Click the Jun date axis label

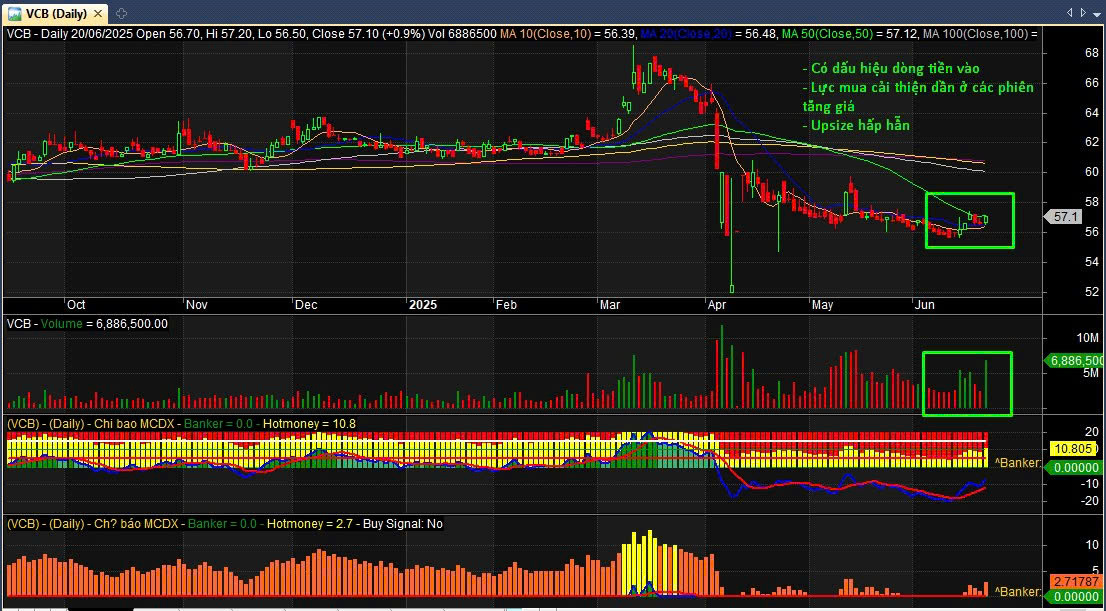coord(925,305)
